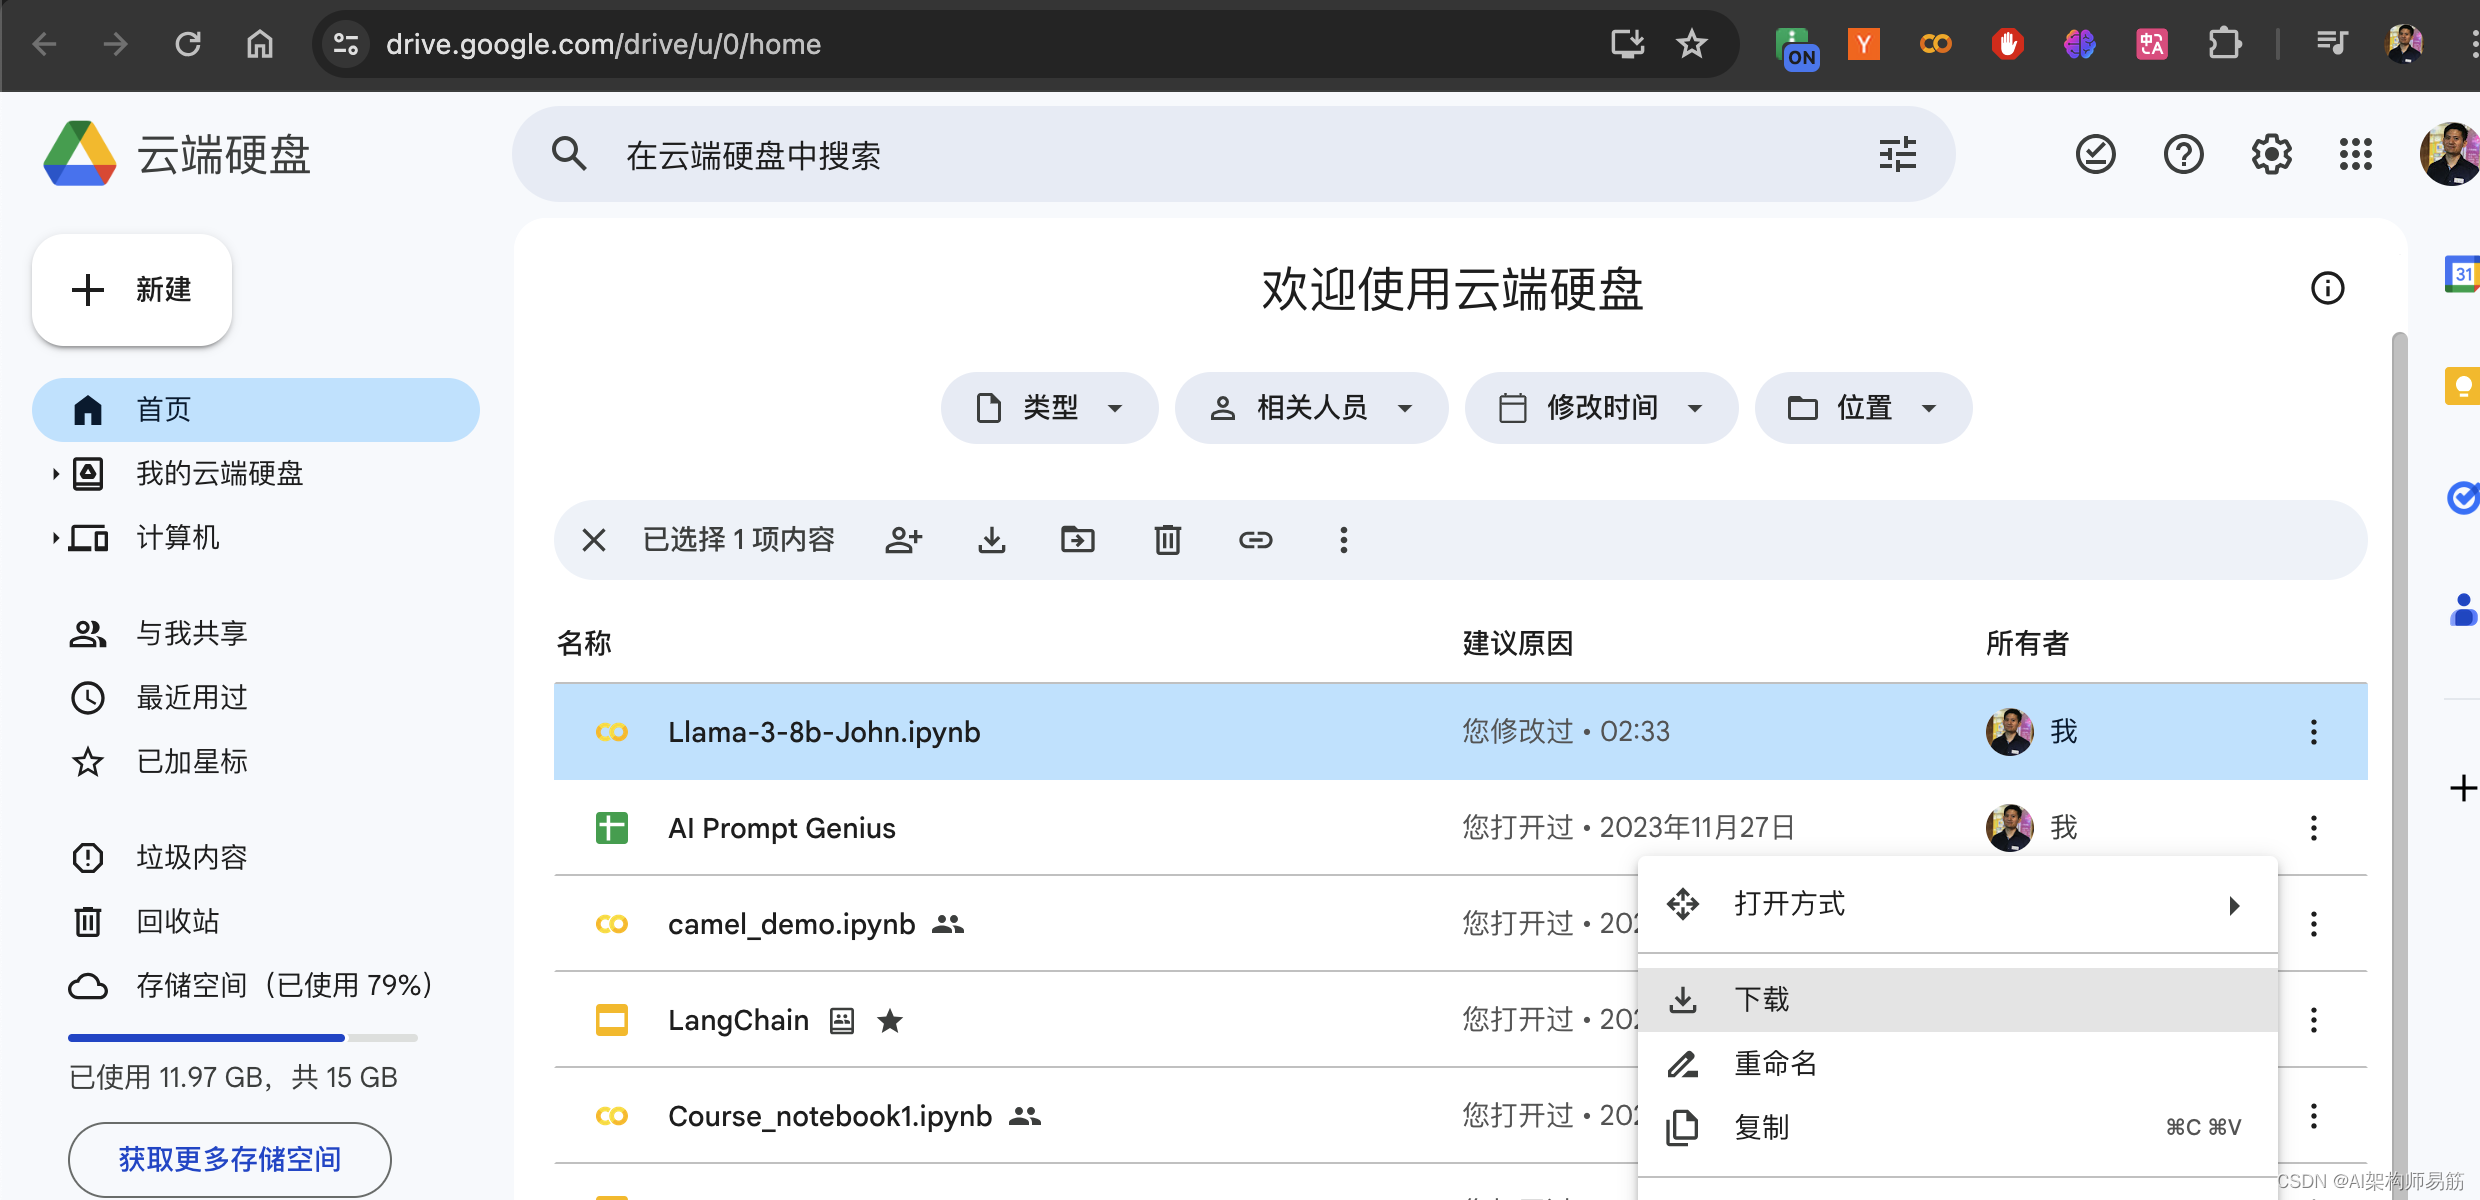Choose Rename in the context menu
The image size is (2480, 1200).
pos(1957,1064)
